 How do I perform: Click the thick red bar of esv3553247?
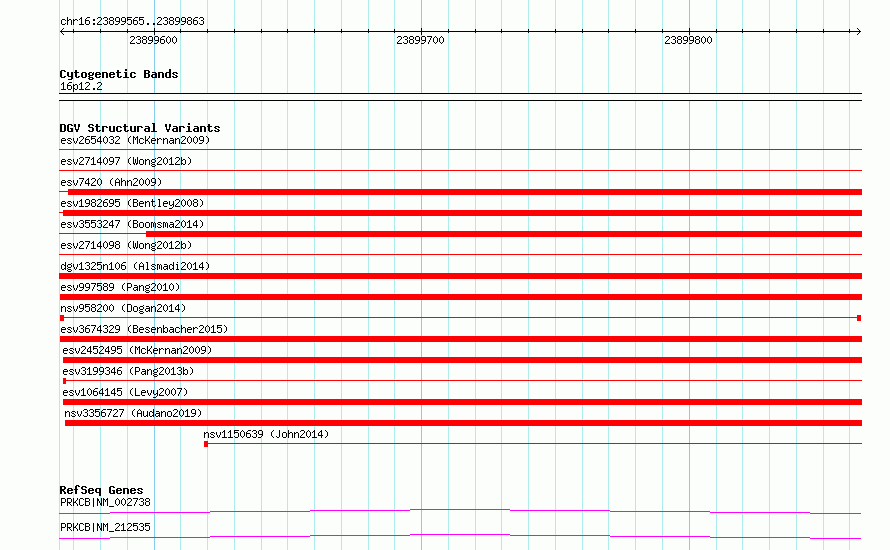tap(504, 234)
